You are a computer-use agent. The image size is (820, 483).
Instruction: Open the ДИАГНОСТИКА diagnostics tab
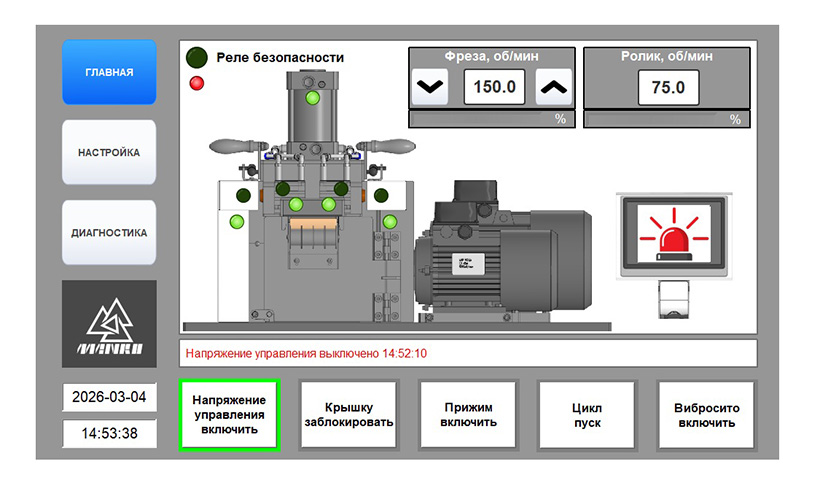pyautogui.click(x=109, y=233)
